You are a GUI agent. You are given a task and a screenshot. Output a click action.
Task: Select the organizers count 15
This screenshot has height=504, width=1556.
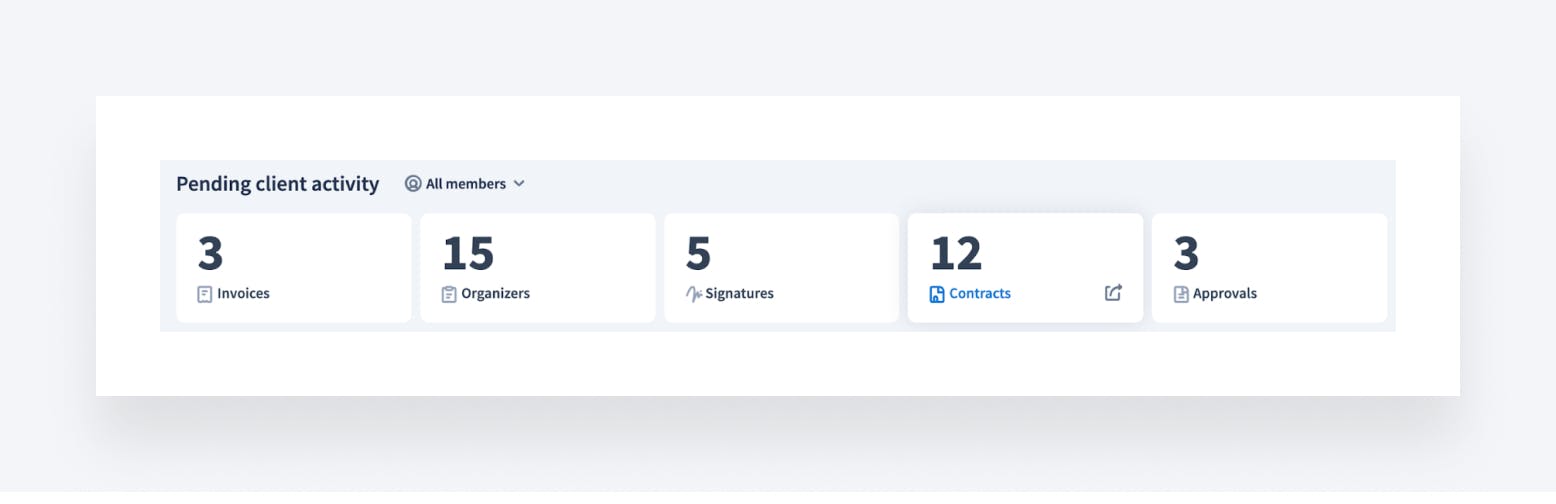coord(468,254)
